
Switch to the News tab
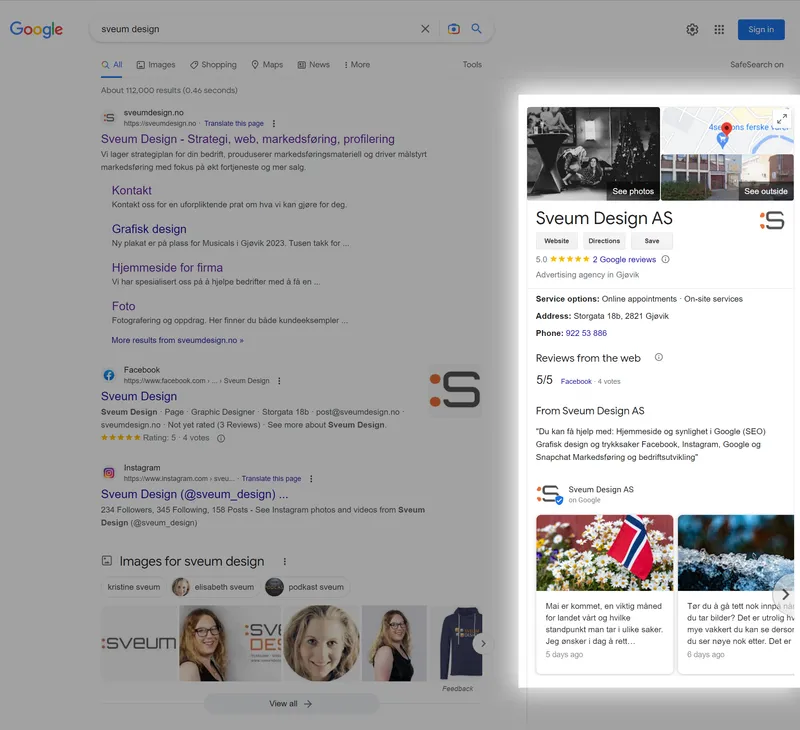pyautogui.click(x=314, y=65)
